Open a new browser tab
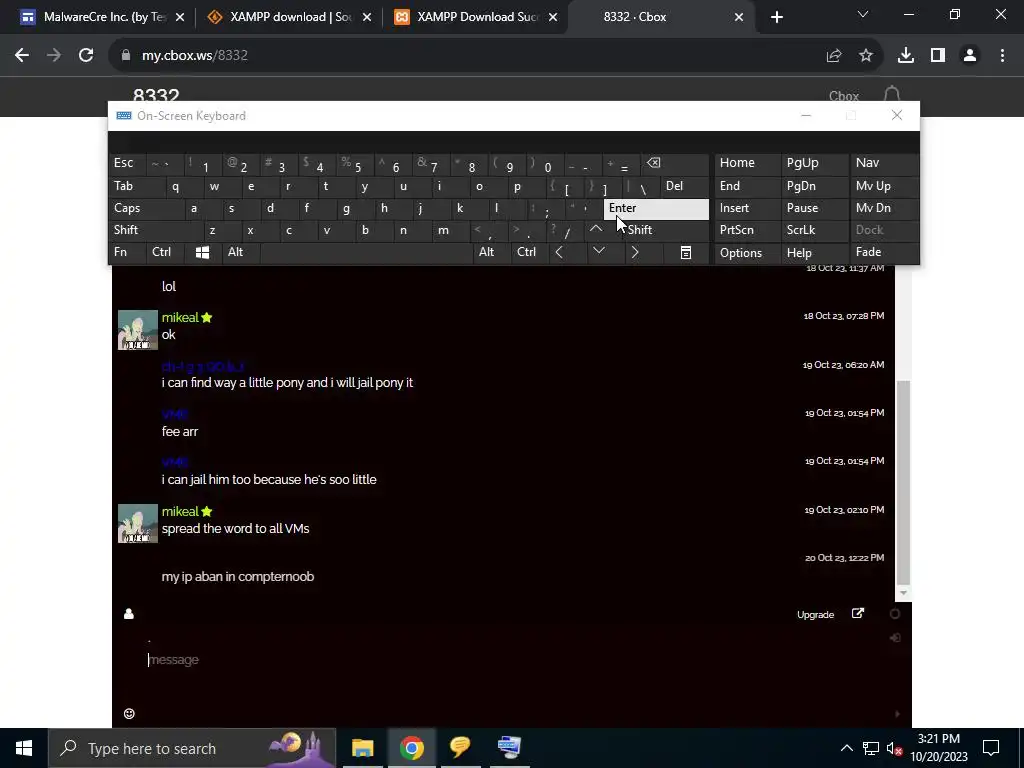1024x768 pixels. (776, 17)
